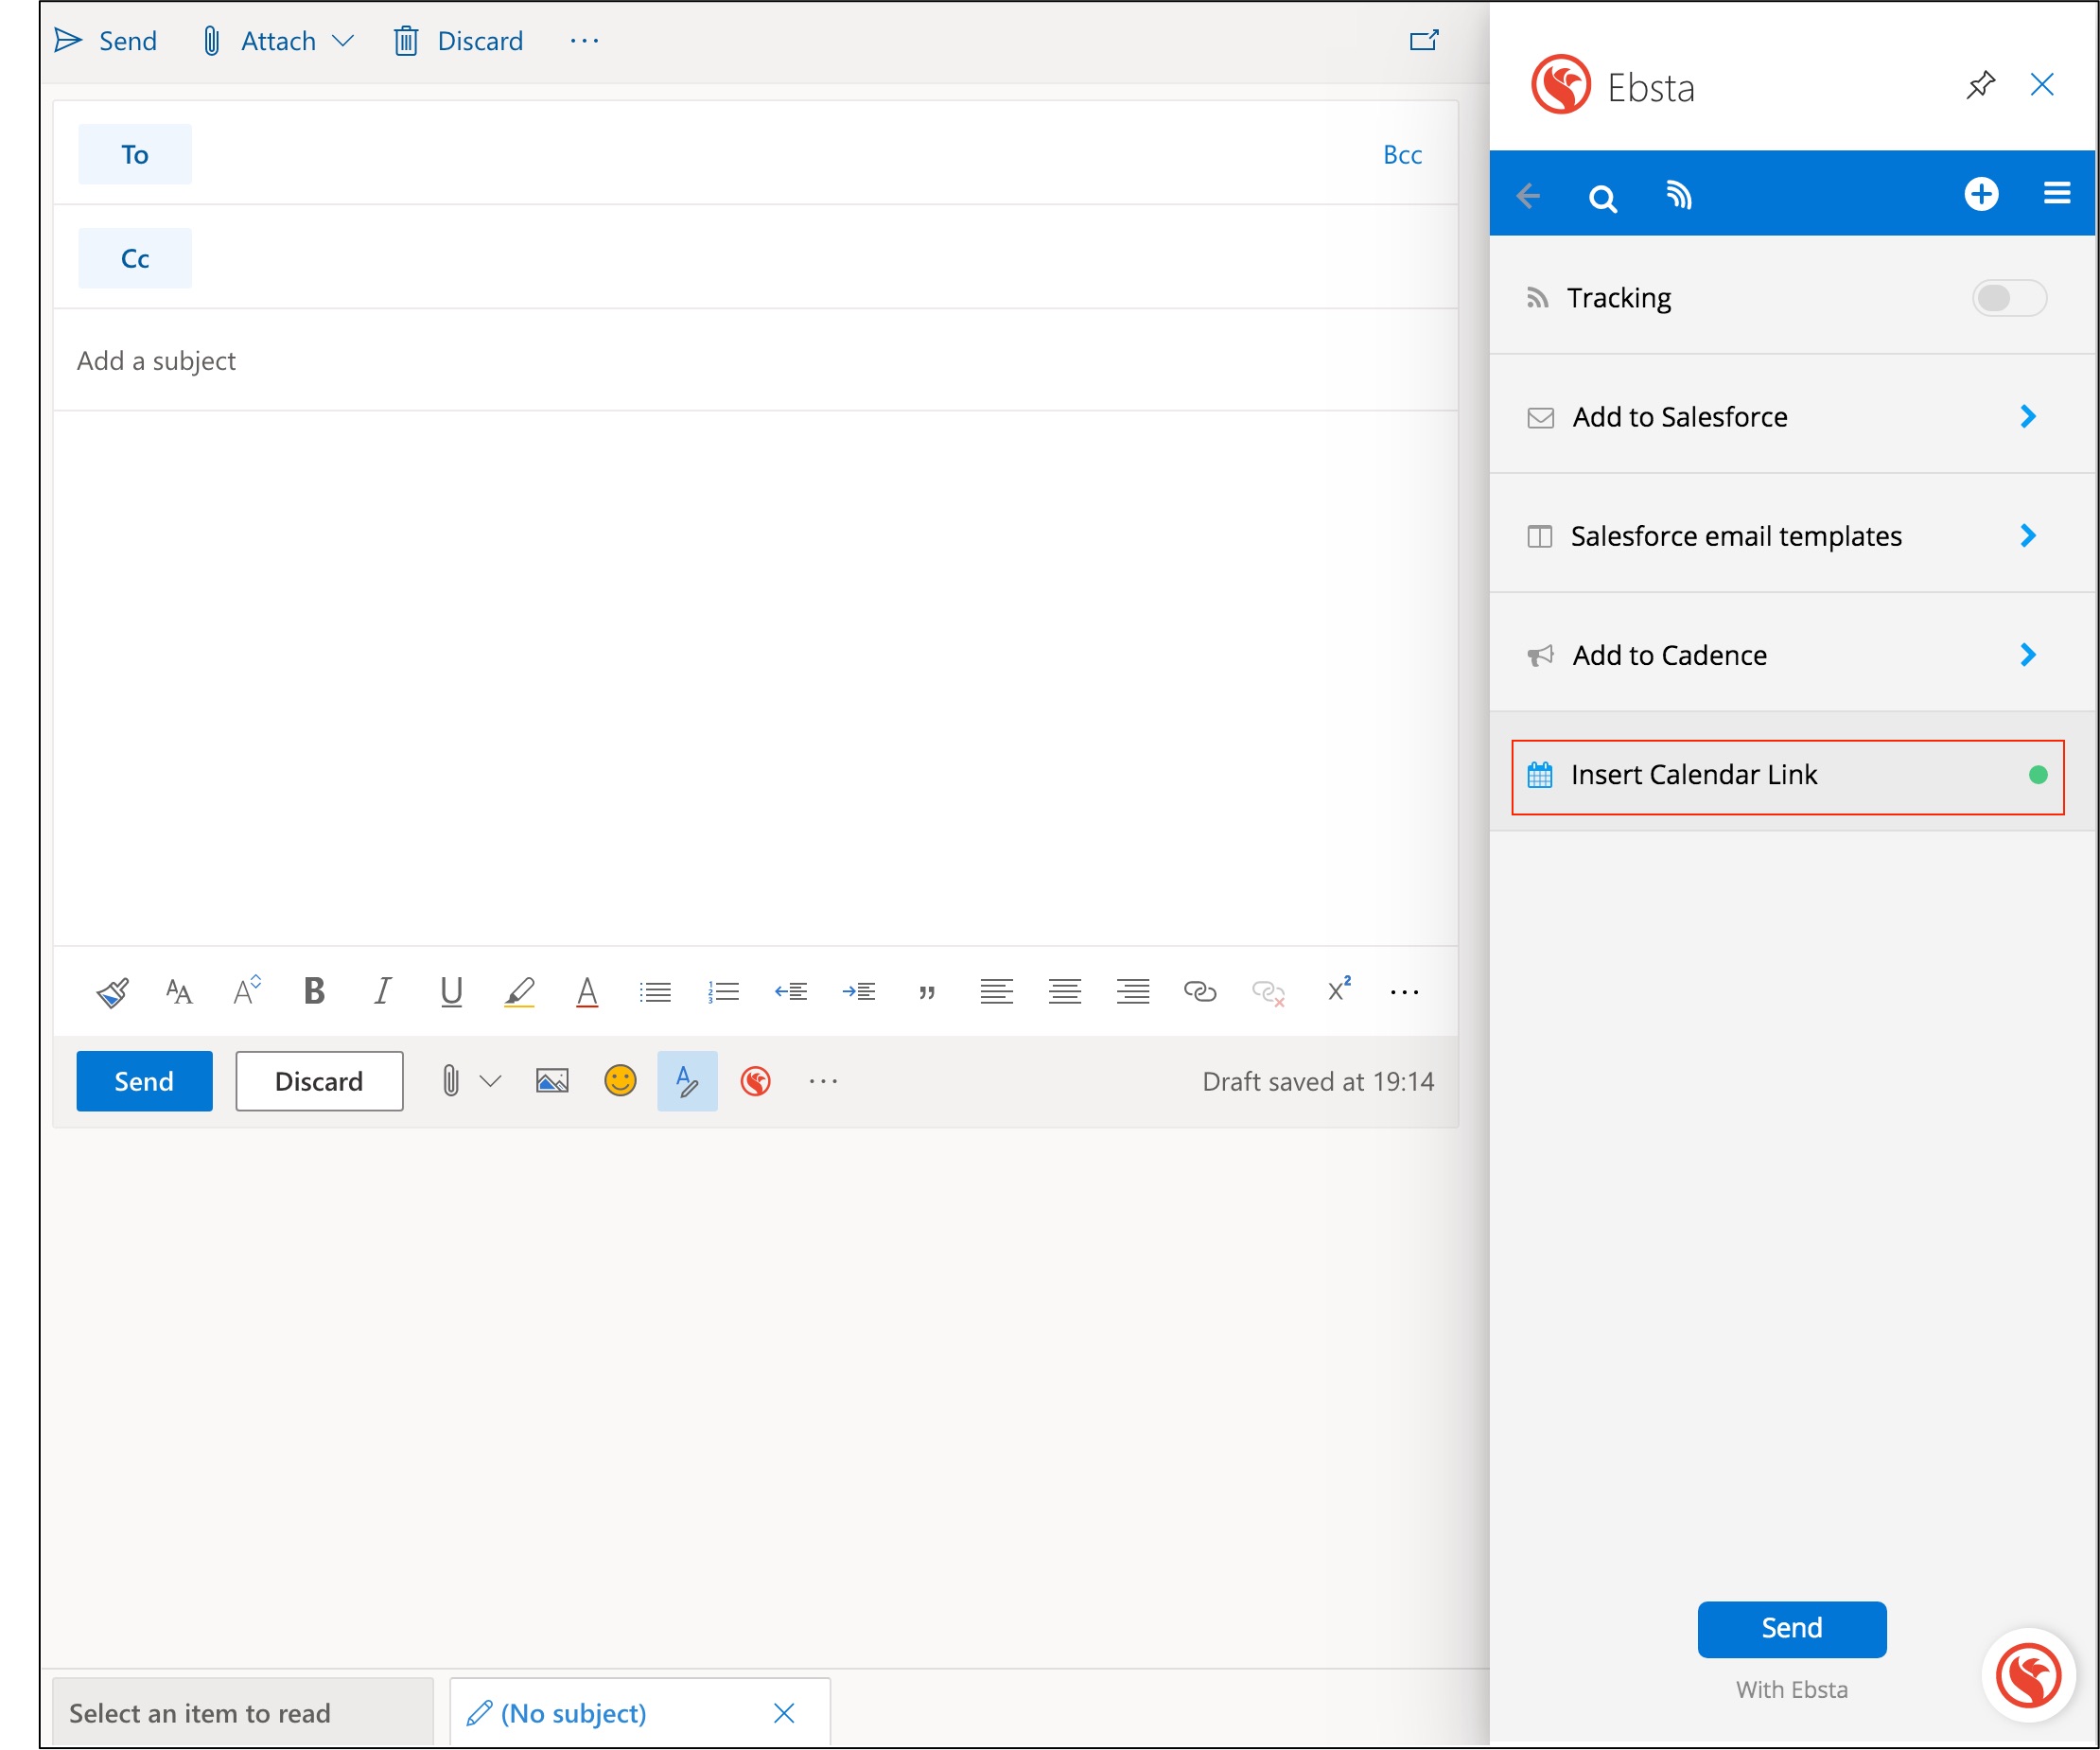Click the Ebsta search icon
Screen dimensions: 2100x1750
(x=1602, y=197)
